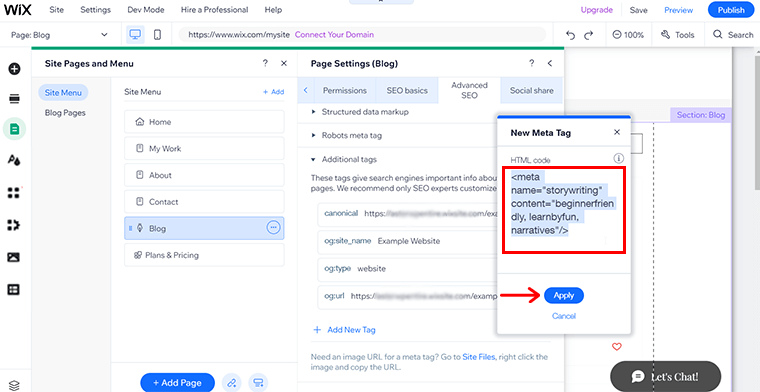Open the Site Design sidebar icon
760x392 pixels.
coord(15,160)
